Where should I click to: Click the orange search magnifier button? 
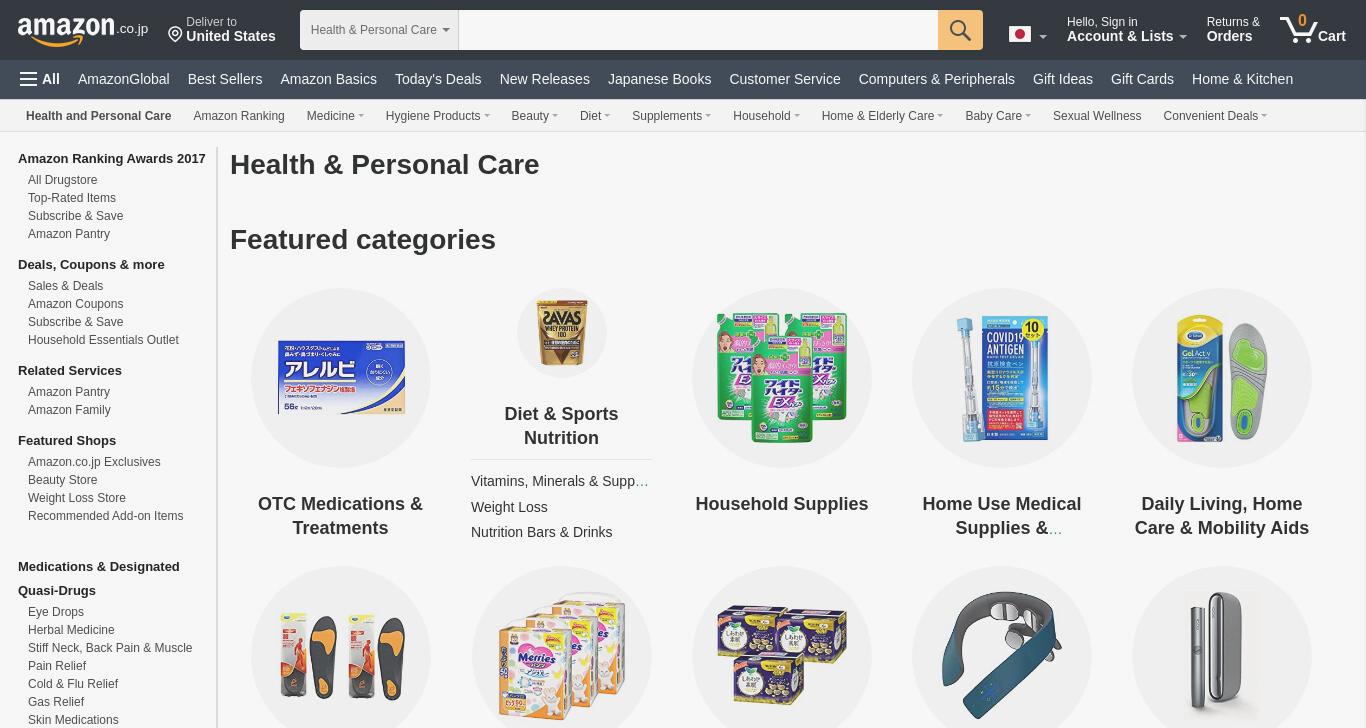(x=960, y=30)
